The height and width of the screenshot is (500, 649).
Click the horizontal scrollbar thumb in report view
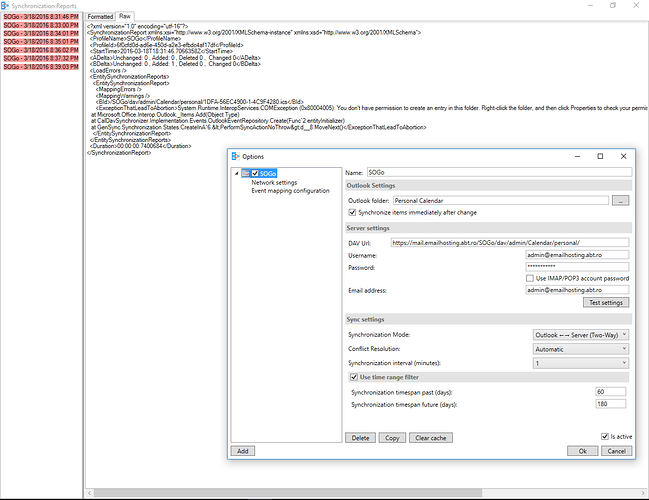(x=287, y=493)
